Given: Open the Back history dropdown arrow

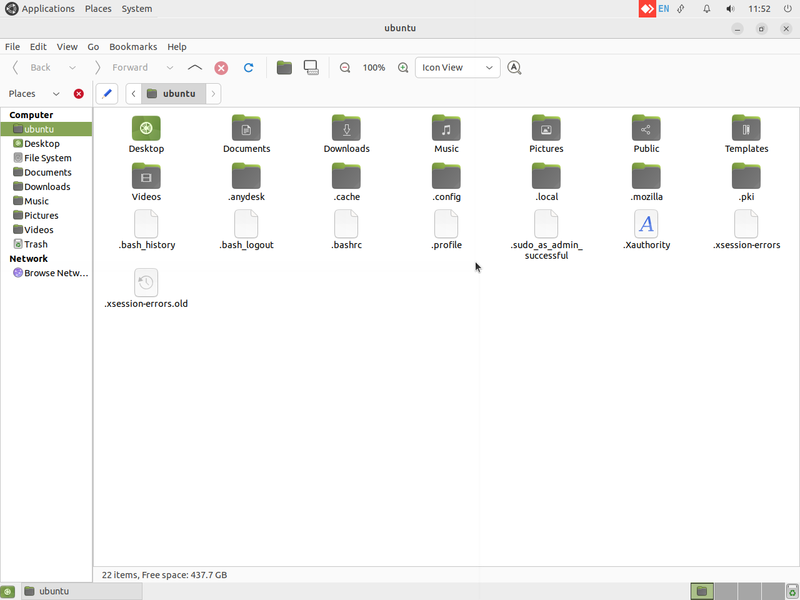Looking at the screenshot, I should coord(72,68).
